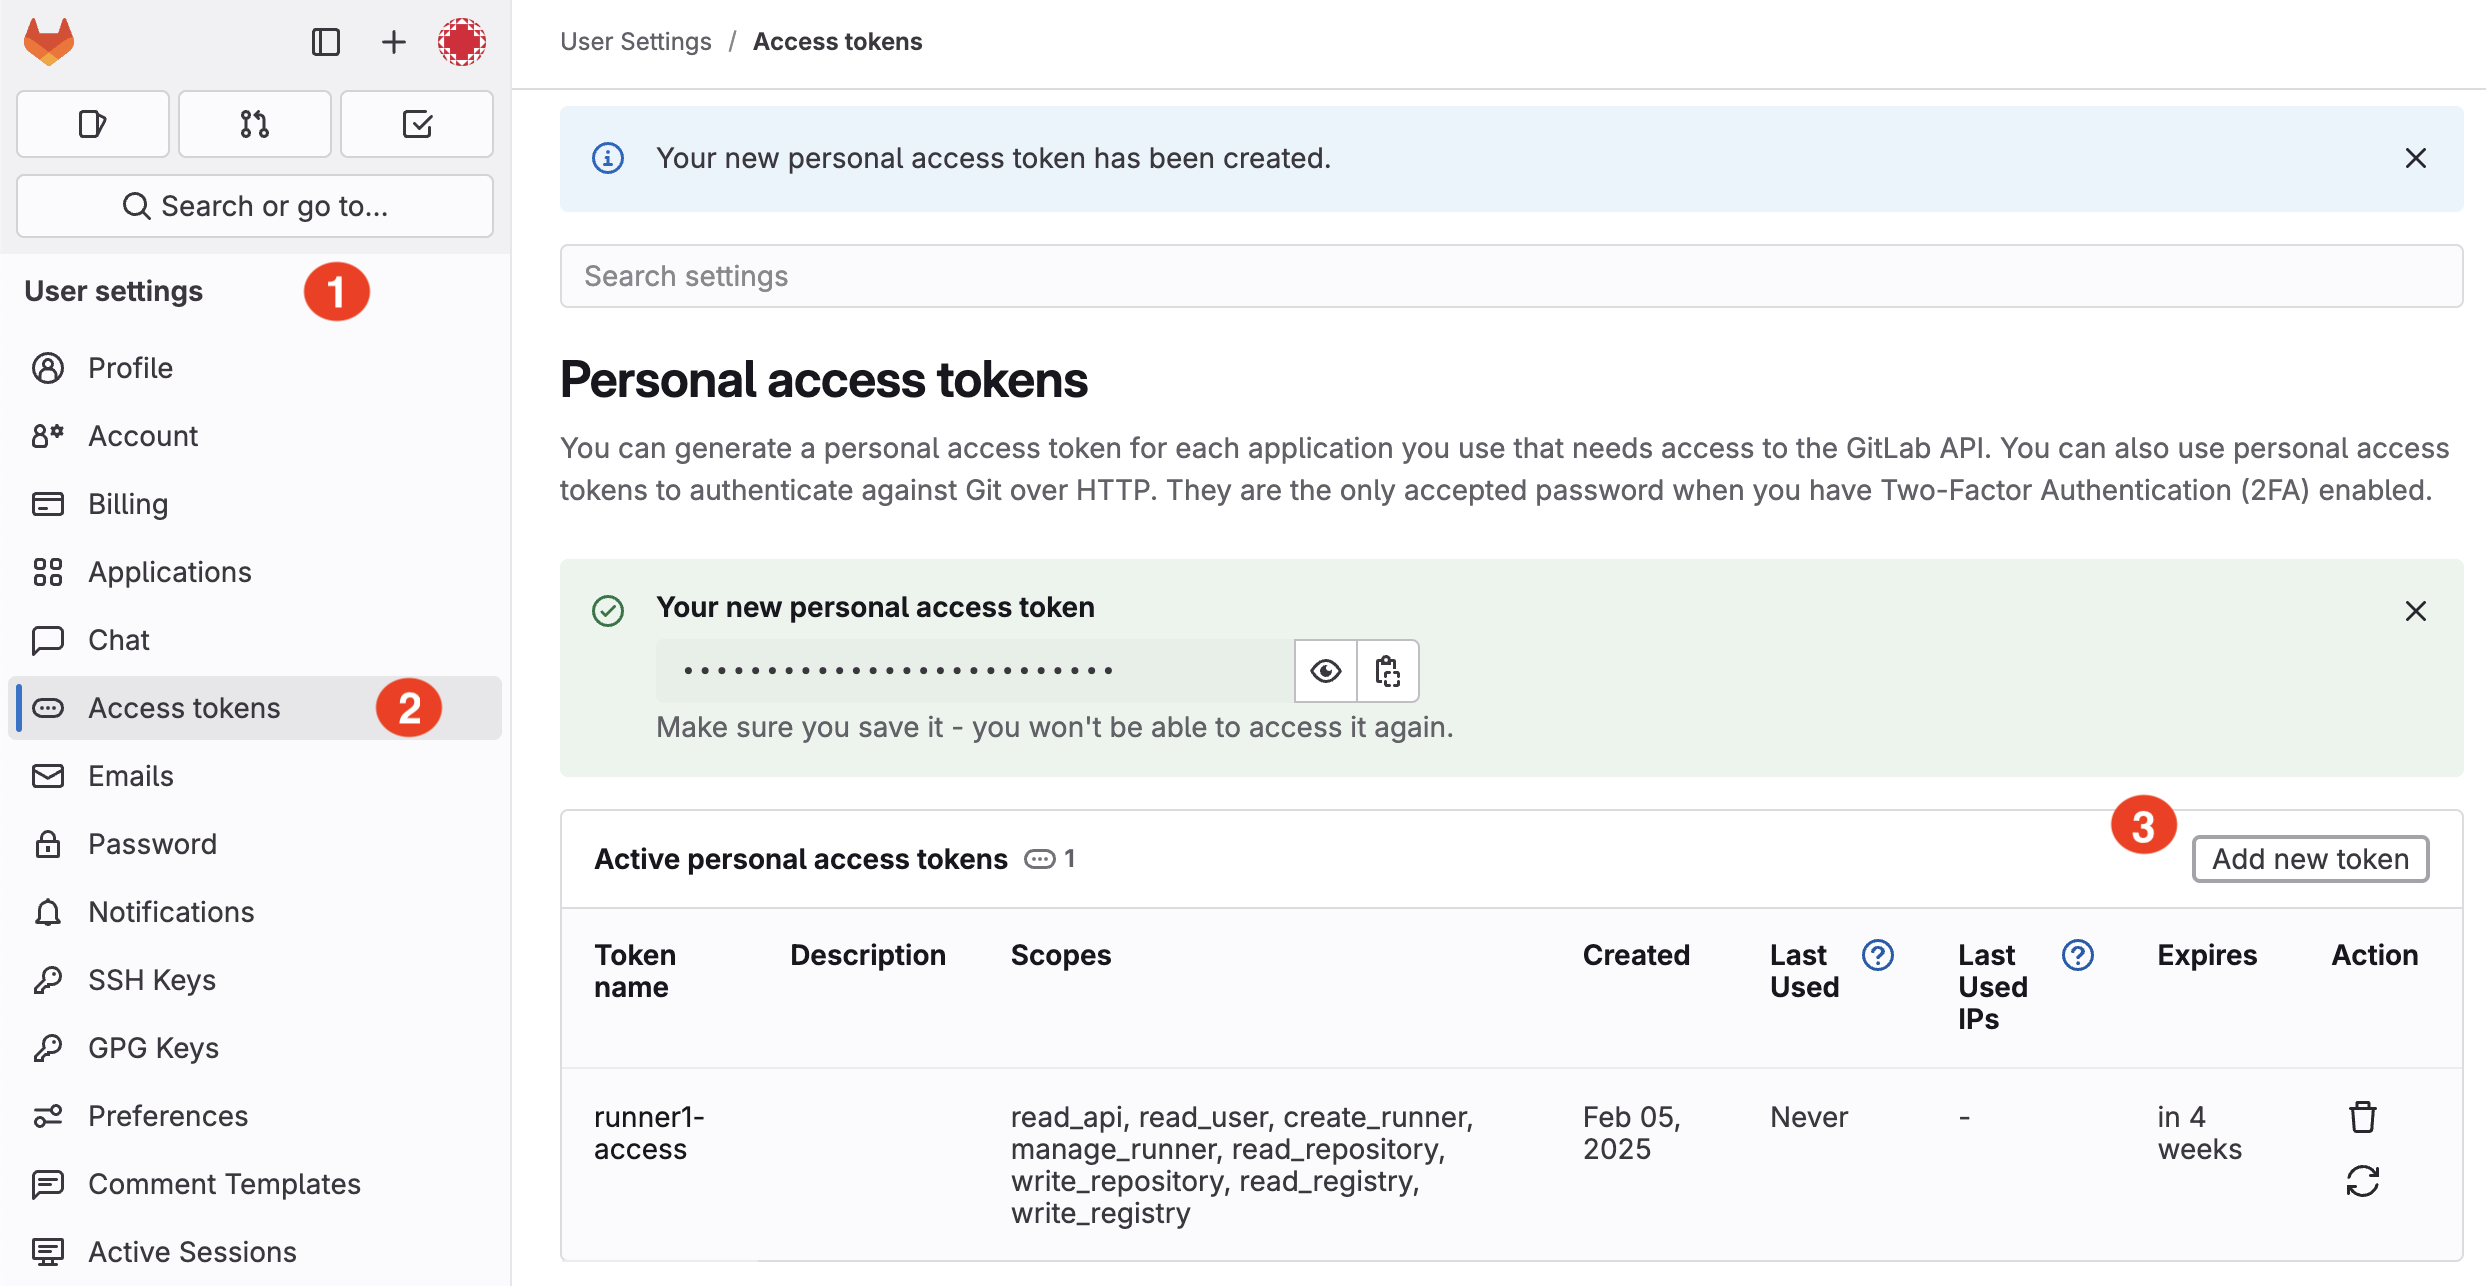Viewport: 2486px width, 1286px height.
Task: Open Emails settings
Action: point(255,776)
